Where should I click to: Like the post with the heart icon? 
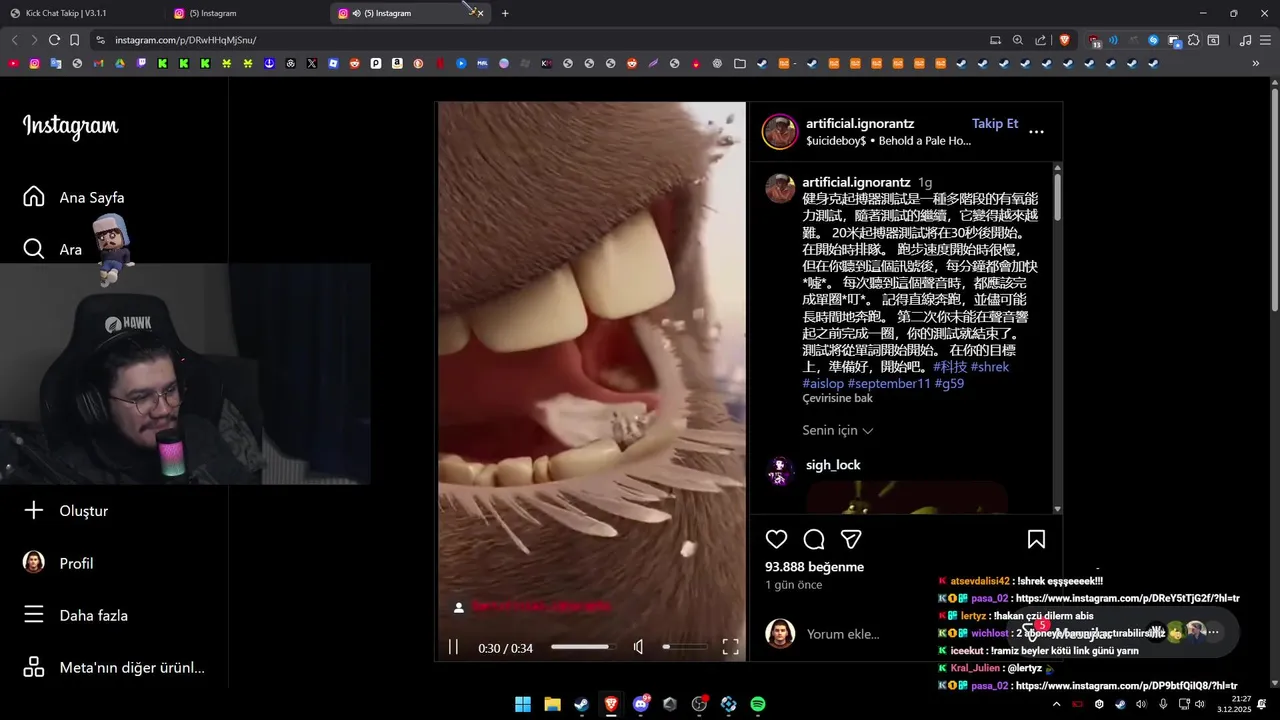[x=776, y=540]
